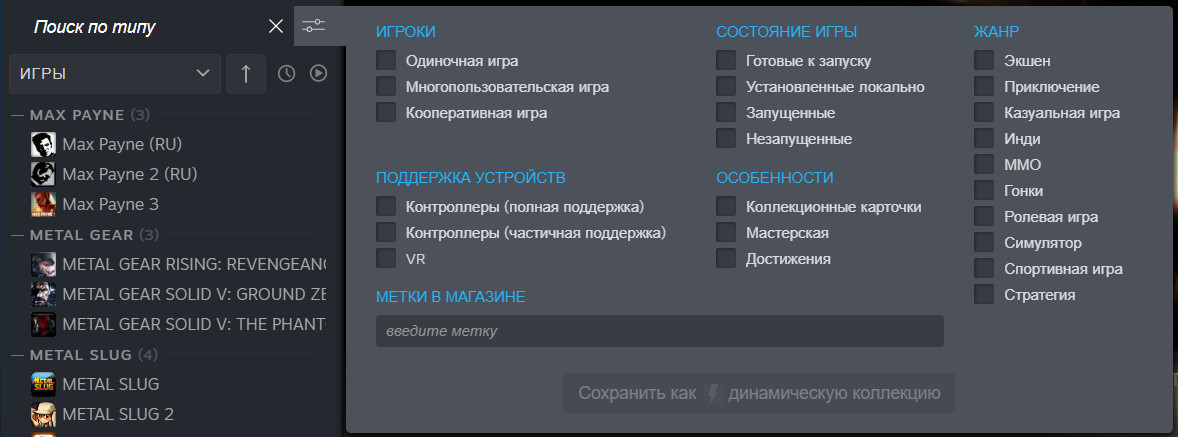Toggle sort order with the arrow button
Viewport: 1178px width, 437px height.
pyautogui.click(x=245, y=73)
